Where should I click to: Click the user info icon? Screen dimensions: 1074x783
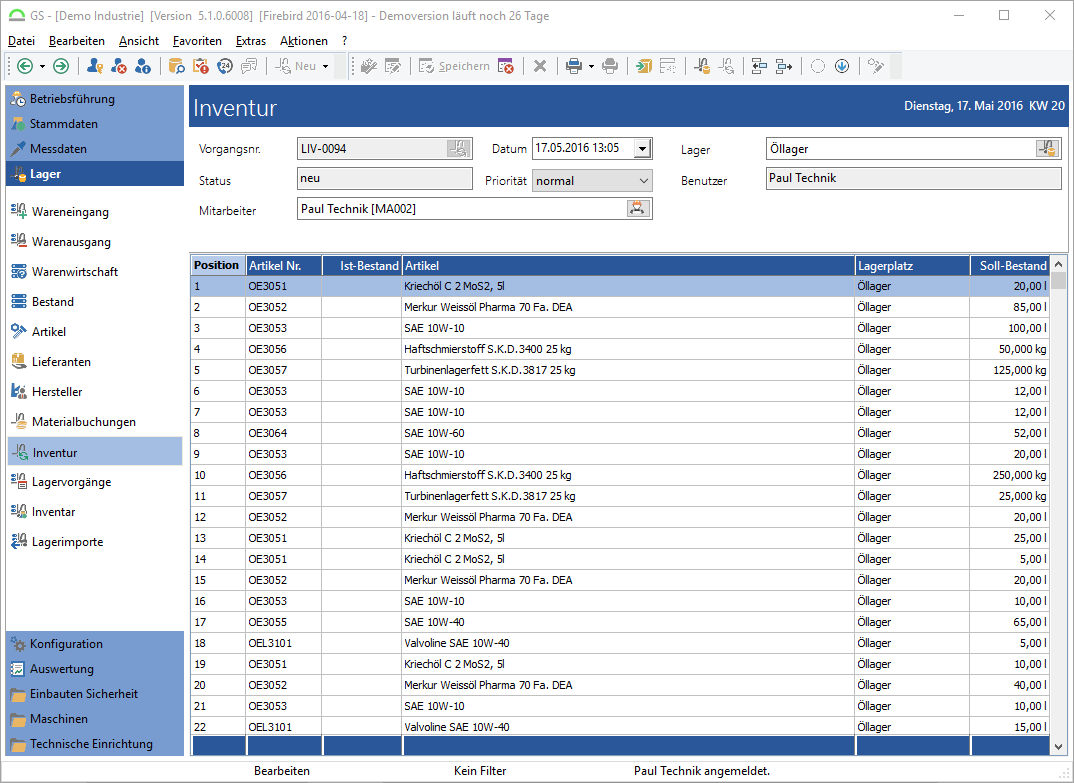point(142,66)
